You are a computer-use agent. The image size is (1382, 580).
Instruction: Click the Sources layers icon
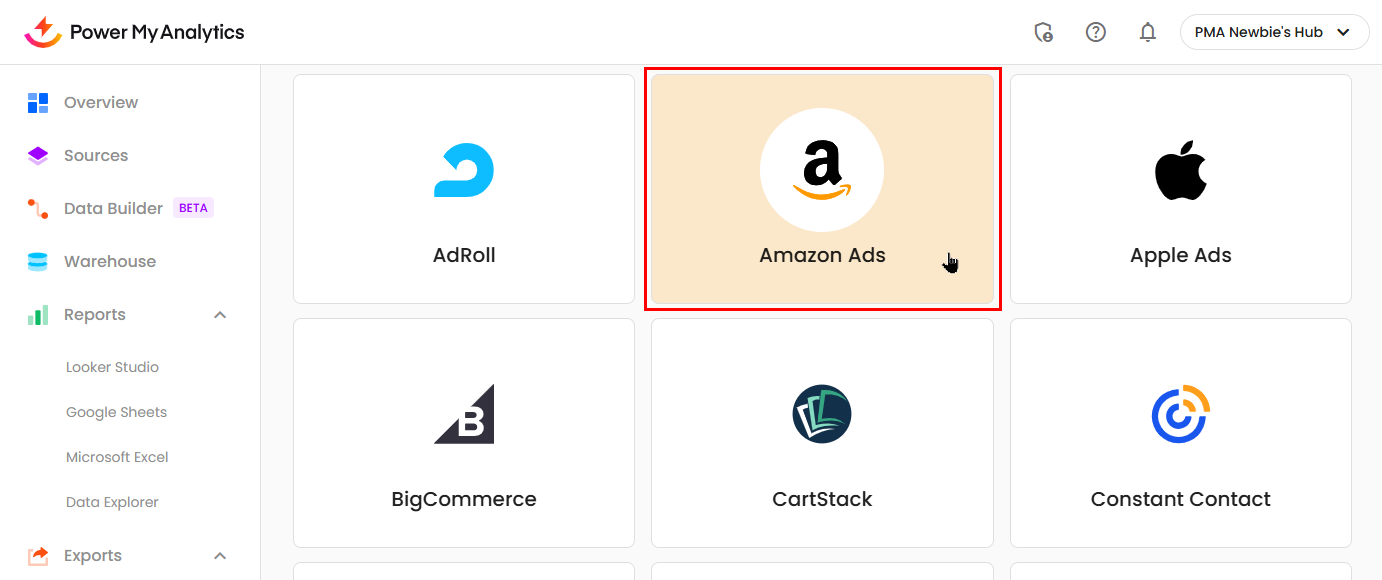[x=38, y=155]
